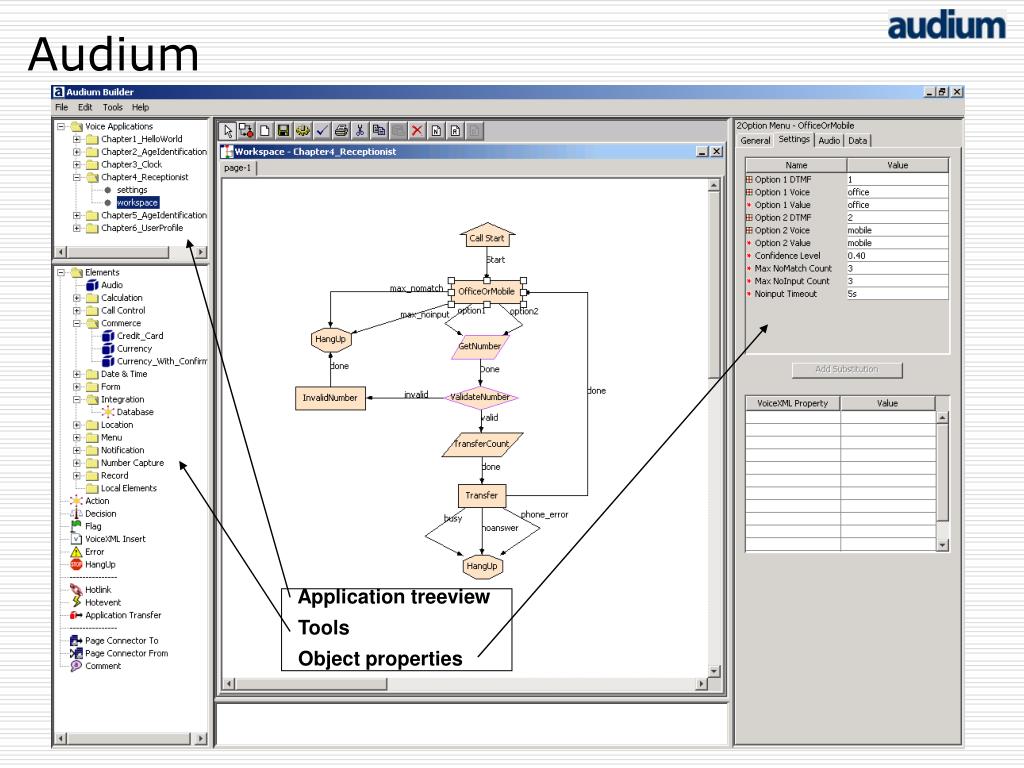Image resolution: width=1024 pixels, height=768 pixels.
Task: Collapse the Chapter4_Receptionist node
Action: (x=76, y=177)
